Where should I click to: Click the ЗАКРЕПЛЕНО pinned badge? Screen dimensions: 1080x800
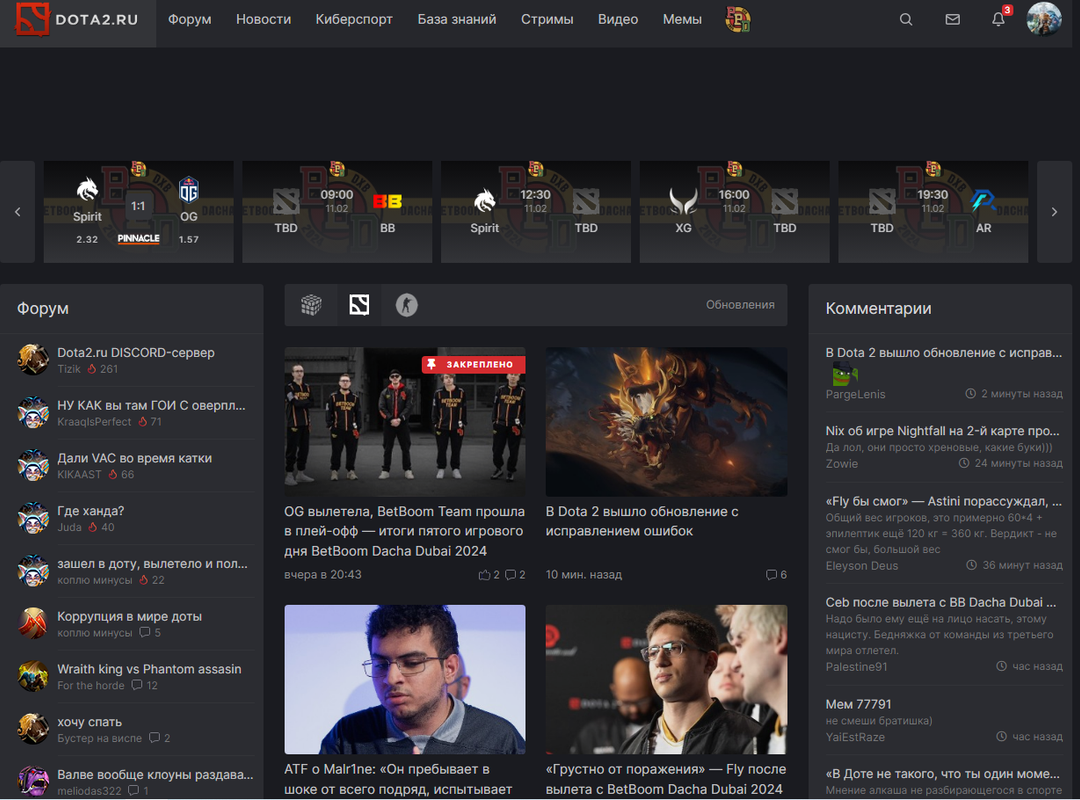click(473, 364)
